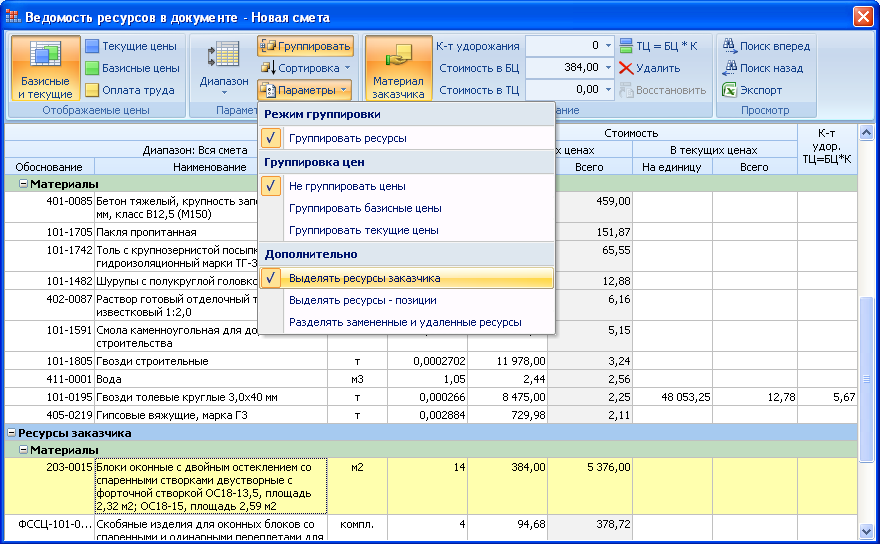Click Стоимость в ТЦ field with 0,00
This screenshot has width=880, height=544.
(x=564, y=90)
